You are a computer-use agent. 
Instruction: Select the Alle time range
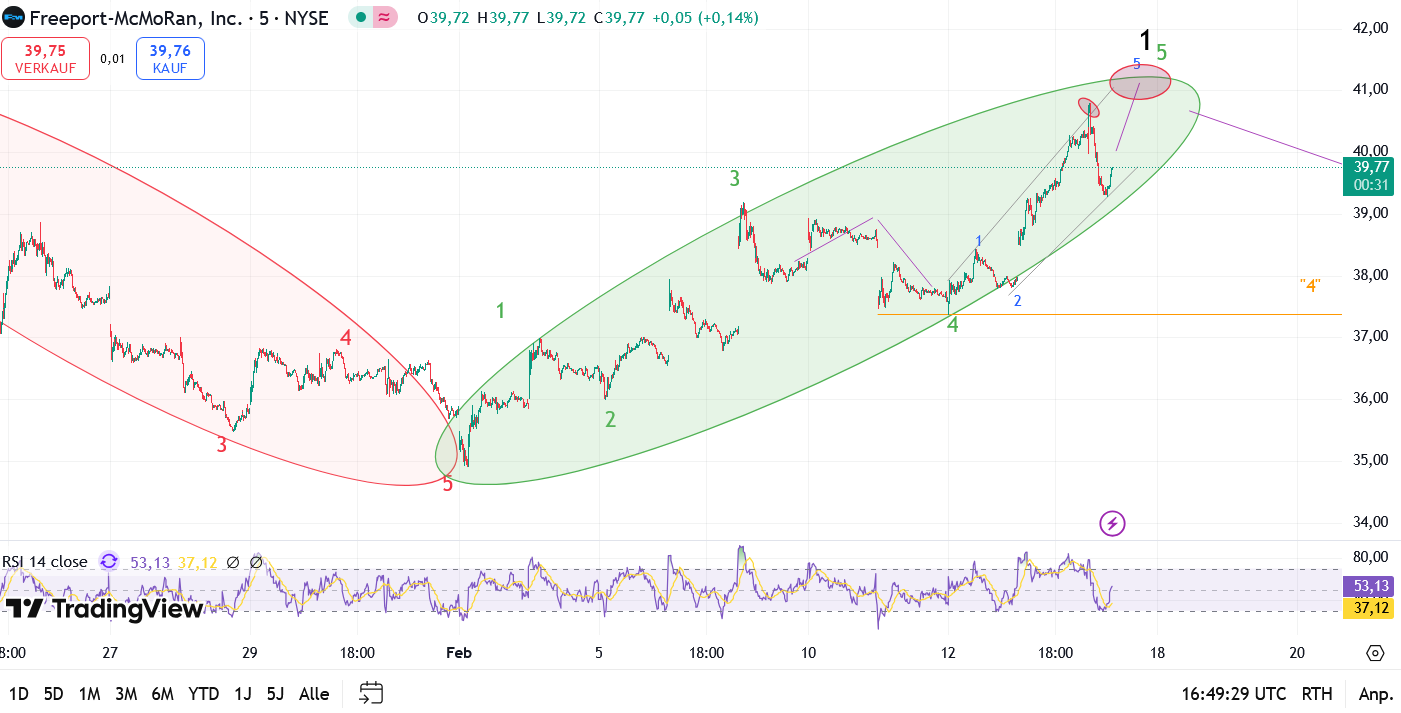click(314, 694)
